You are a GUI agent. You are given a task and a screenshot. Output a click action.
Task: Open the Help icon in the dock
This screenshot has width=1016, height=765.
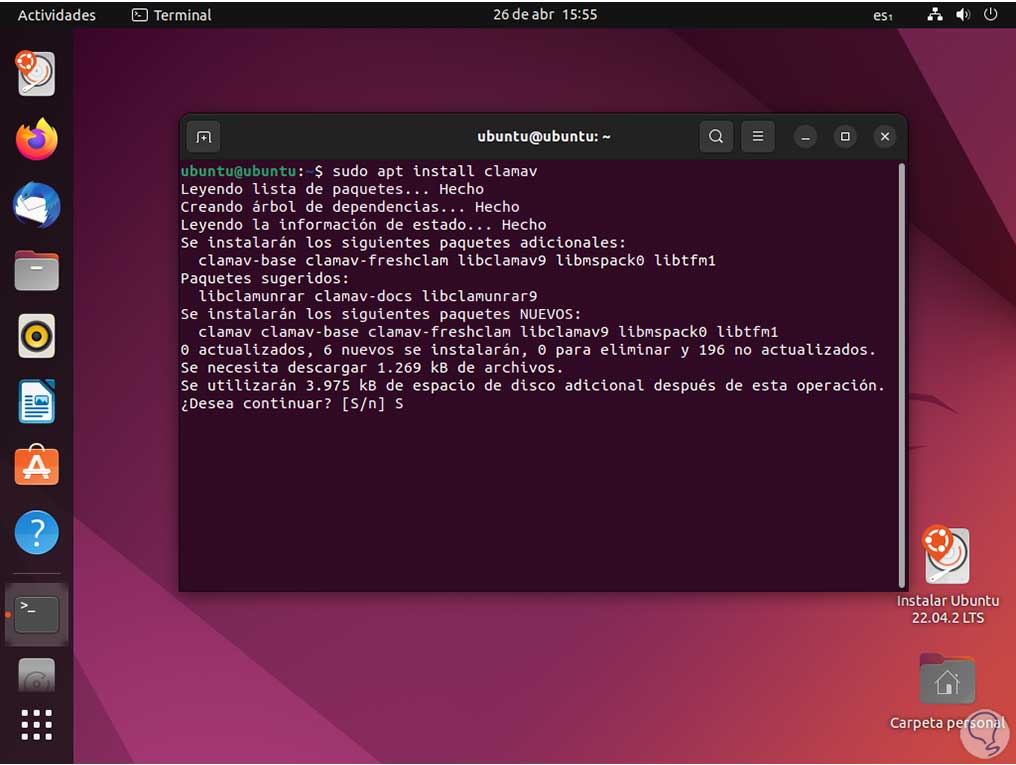36,532
